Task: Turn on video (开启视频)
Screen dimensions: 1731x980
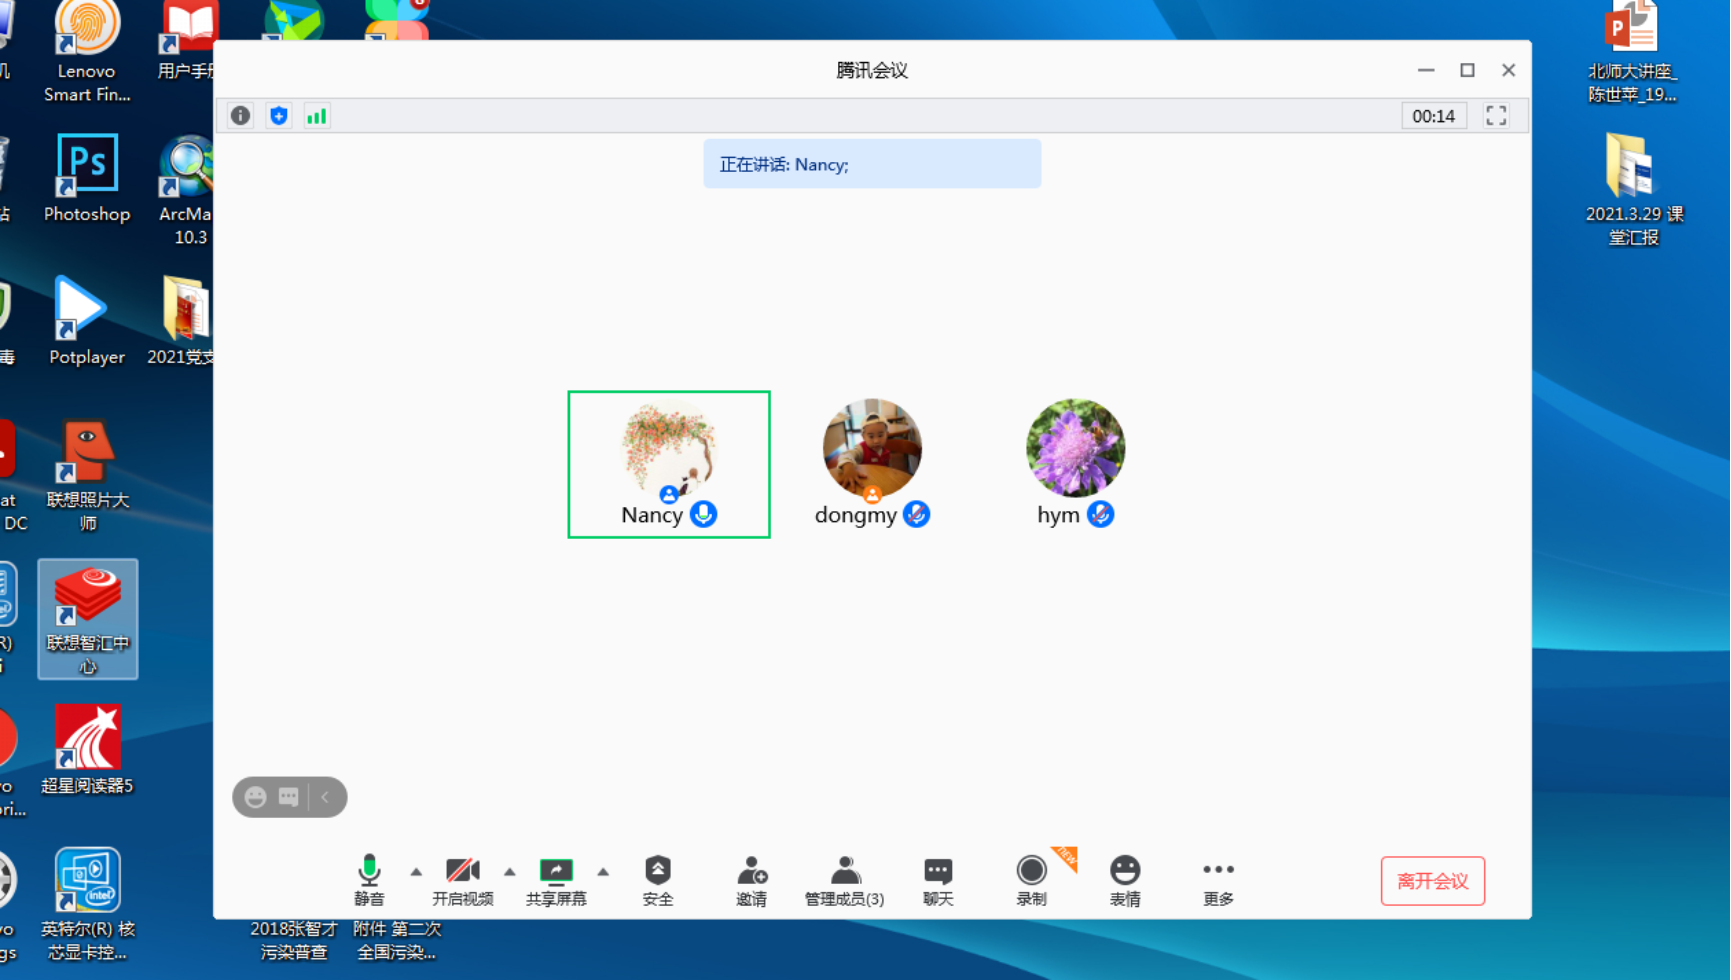Action: (x=462, y=880)
